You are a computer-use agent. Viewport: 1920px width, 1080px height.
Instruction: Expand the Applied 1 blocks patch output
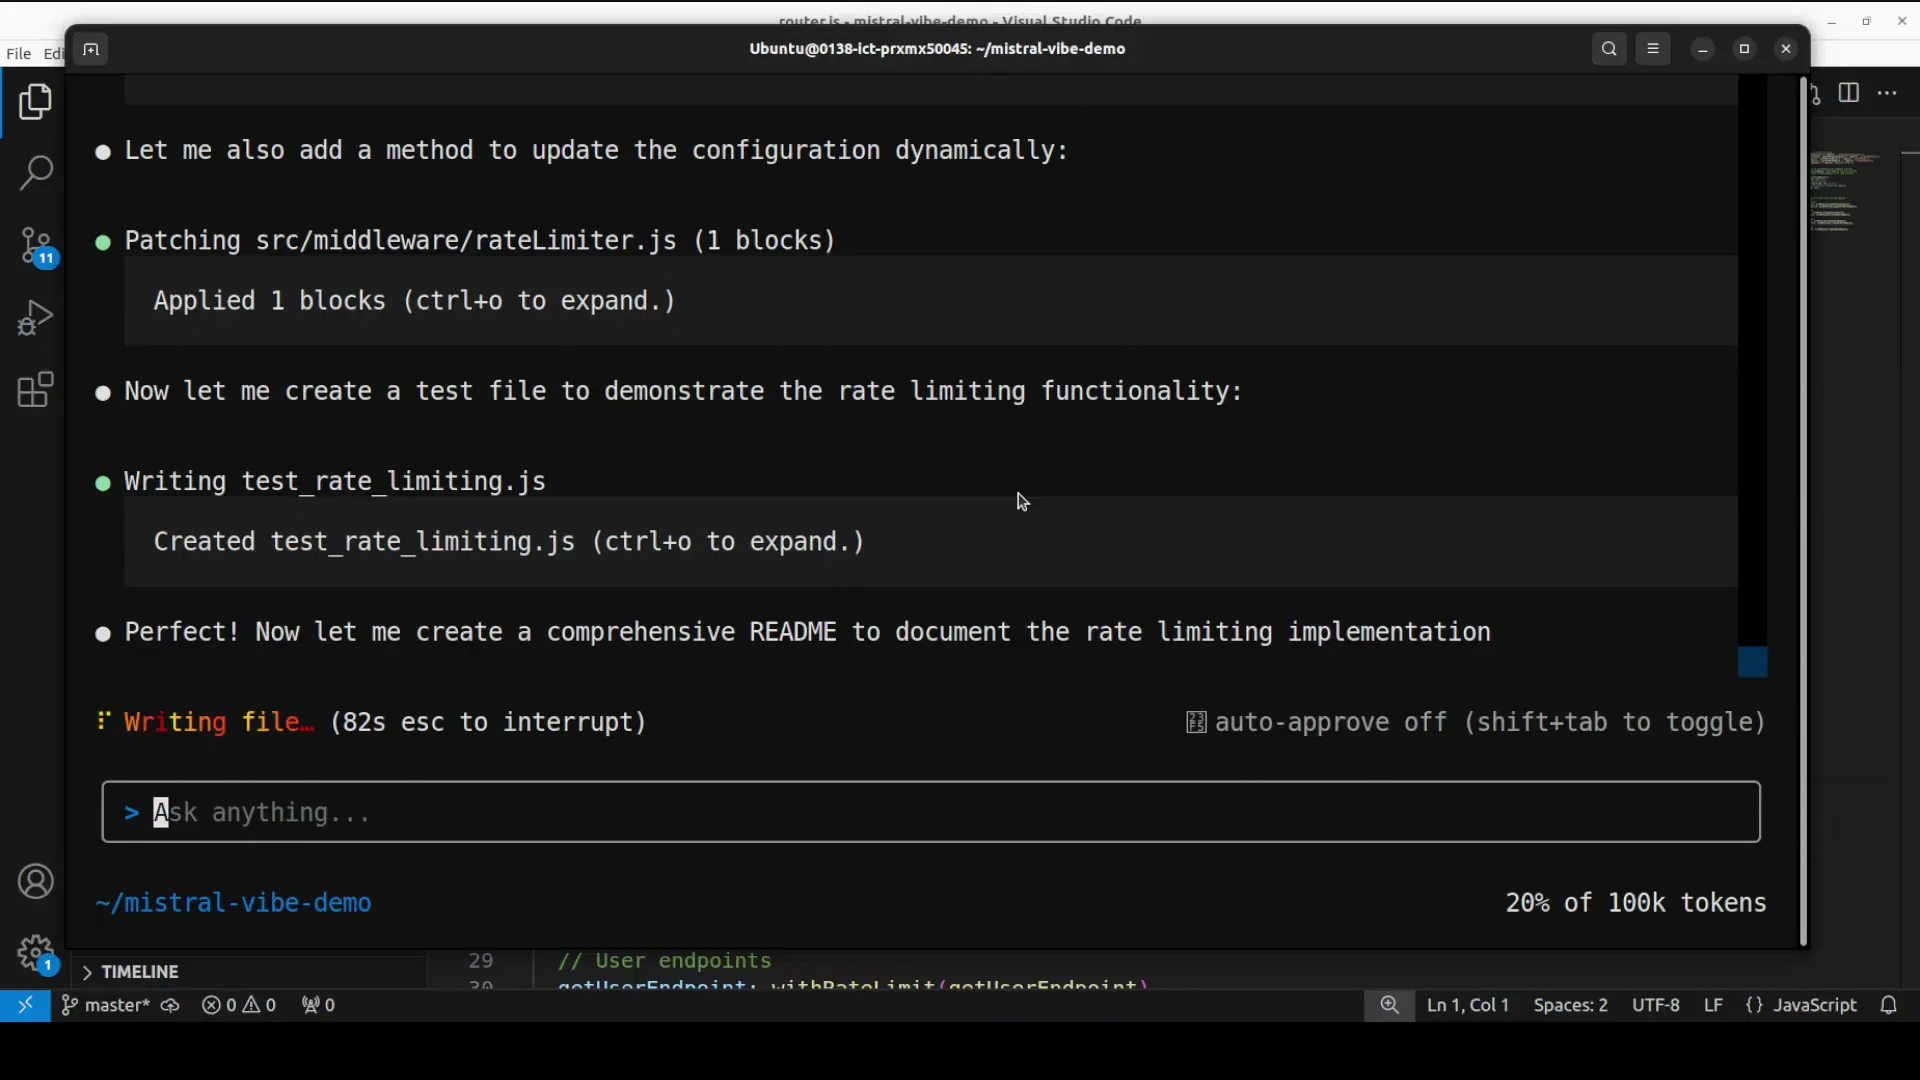click(x=413, y=301)
